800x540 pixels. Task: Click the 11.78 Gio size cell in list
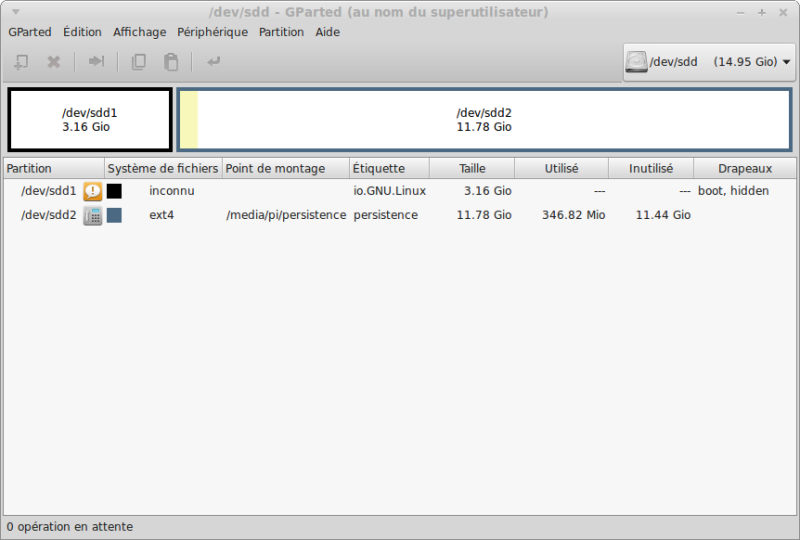point(484,215)
